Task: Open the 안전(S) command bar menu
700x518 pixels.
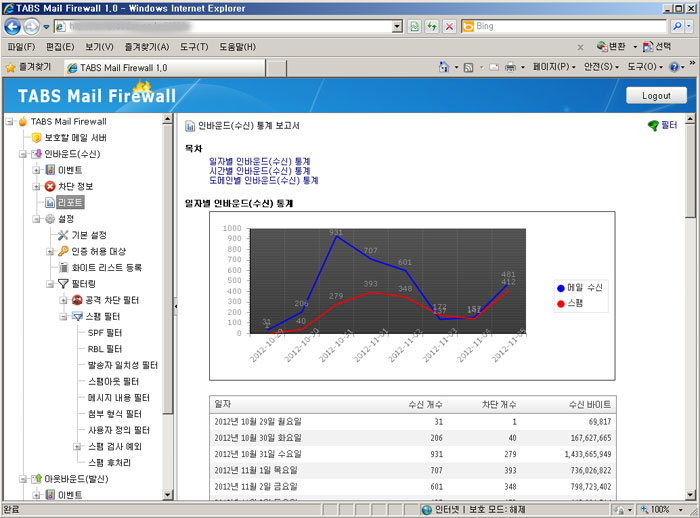Action: [x=601, y=67]
